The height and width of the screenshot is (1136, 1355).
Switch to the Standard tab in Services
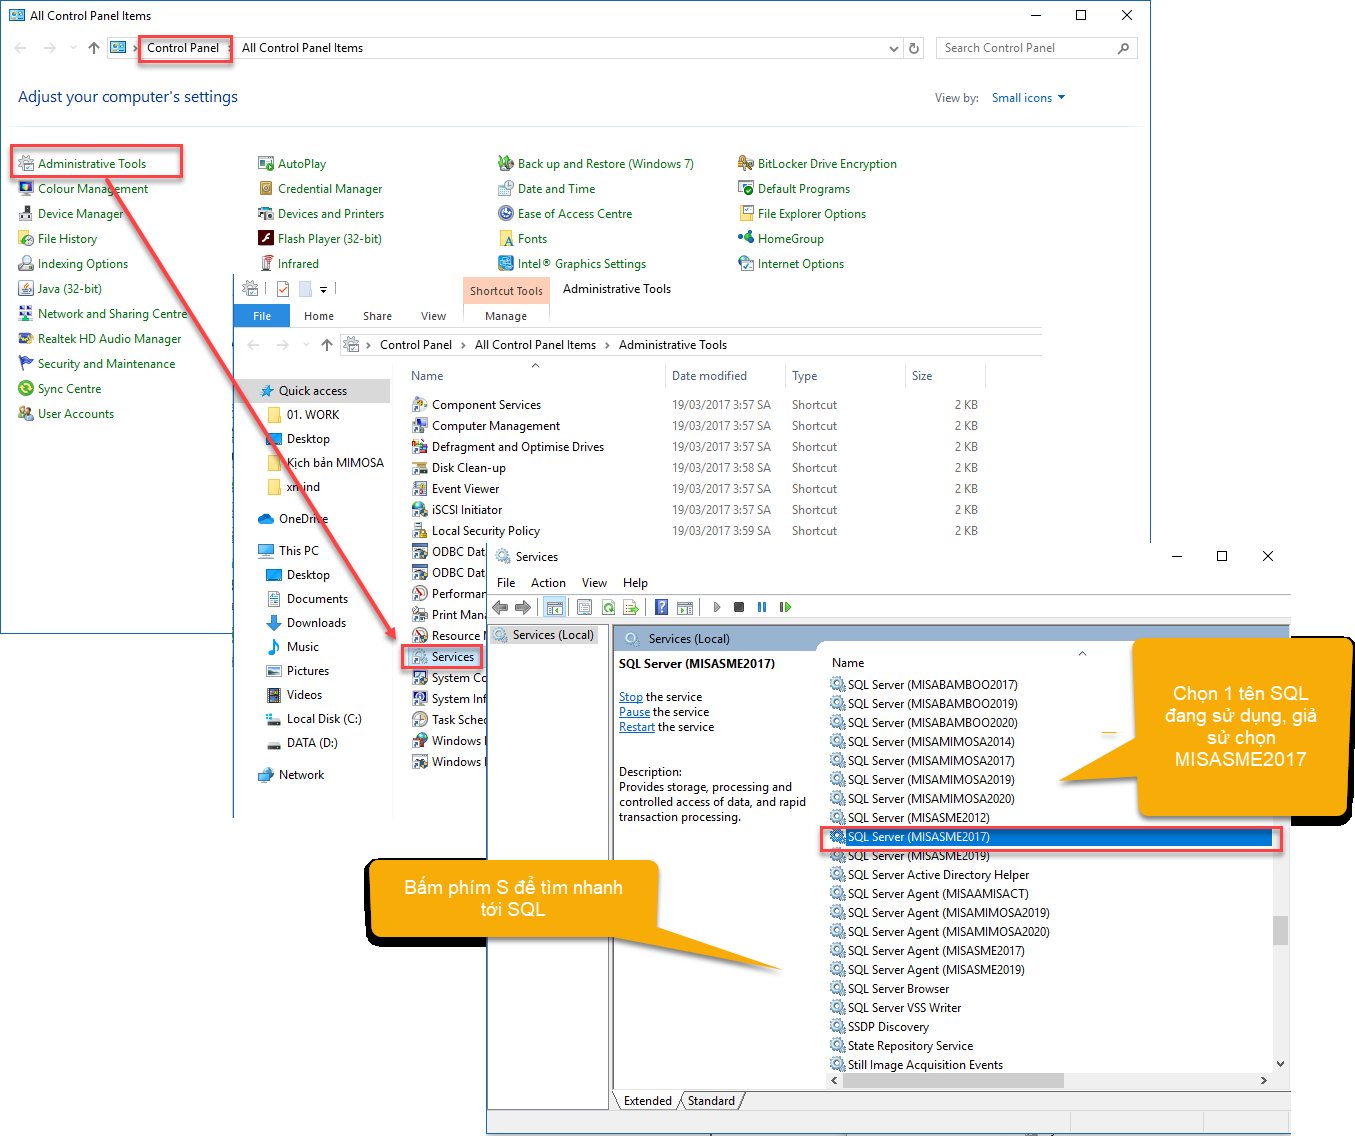(x=711, y=1101)
